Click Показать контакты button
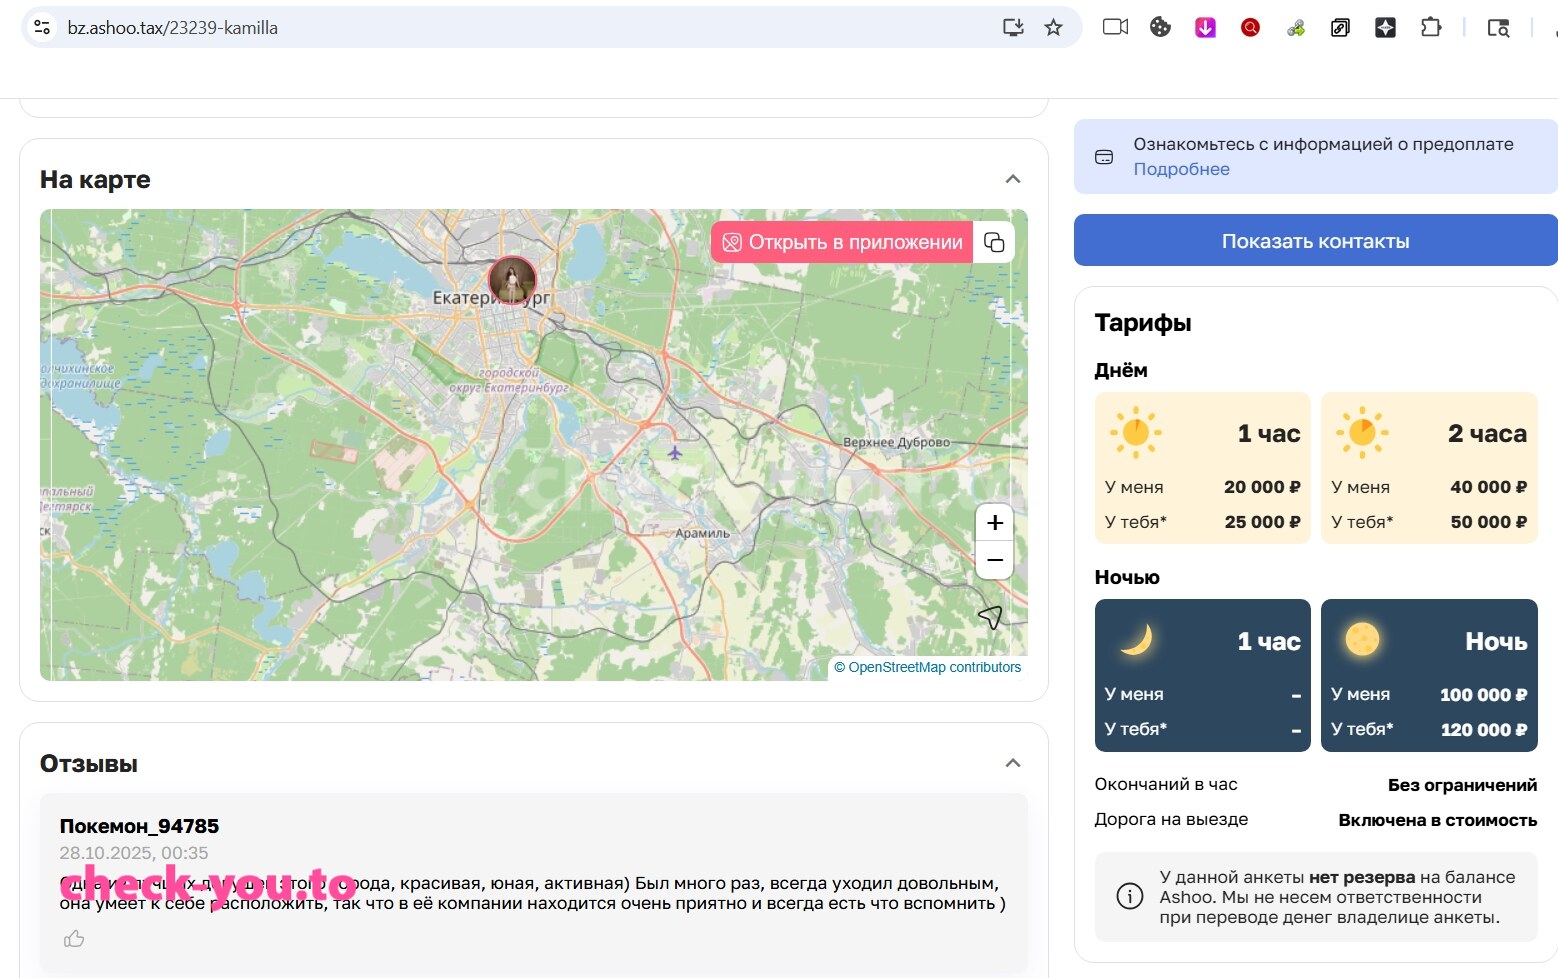This screenshot has width=1558, height=978. tap(1316, 240)
